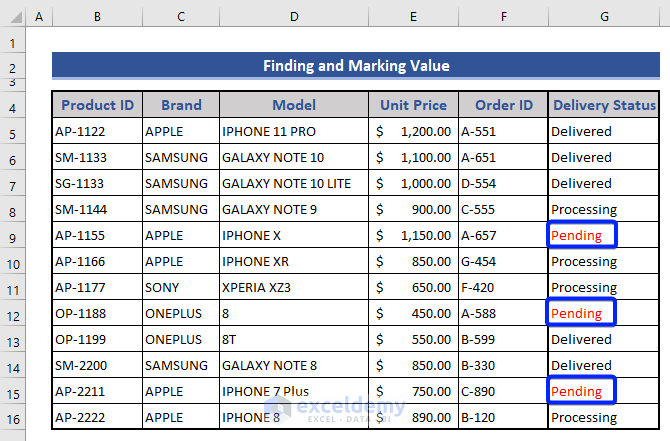This screenshot has height=441, width=670.
Task: Select Processing status in SM-1144 row
Action: point(604,209)
